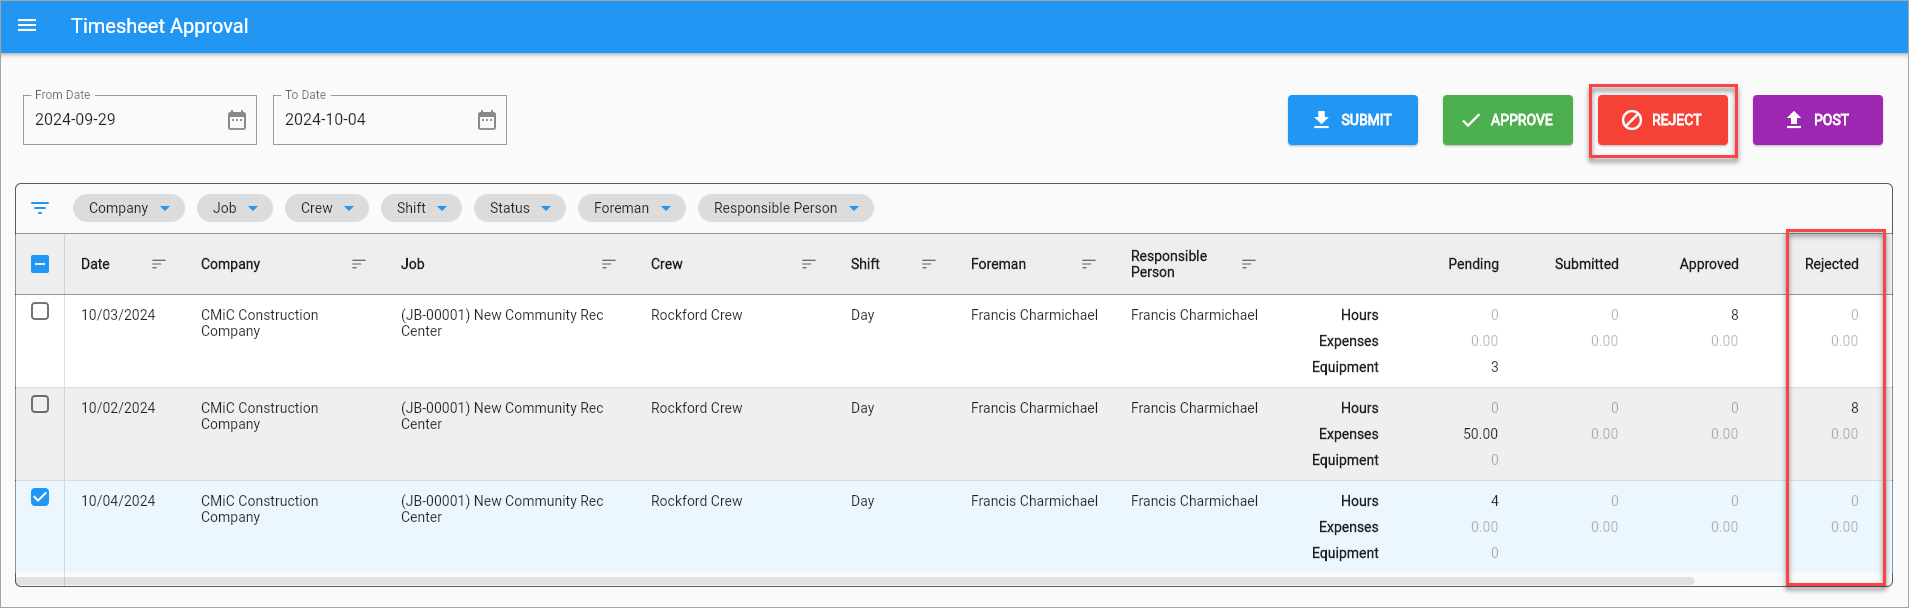
Task: Click the Rejected column header
Action: 1831,264
